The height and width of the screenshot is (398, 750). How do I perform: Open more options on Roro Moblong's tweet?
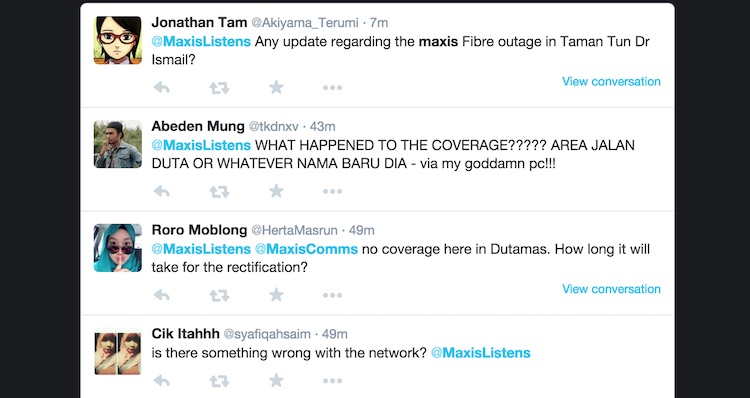[x=332, y=295]
